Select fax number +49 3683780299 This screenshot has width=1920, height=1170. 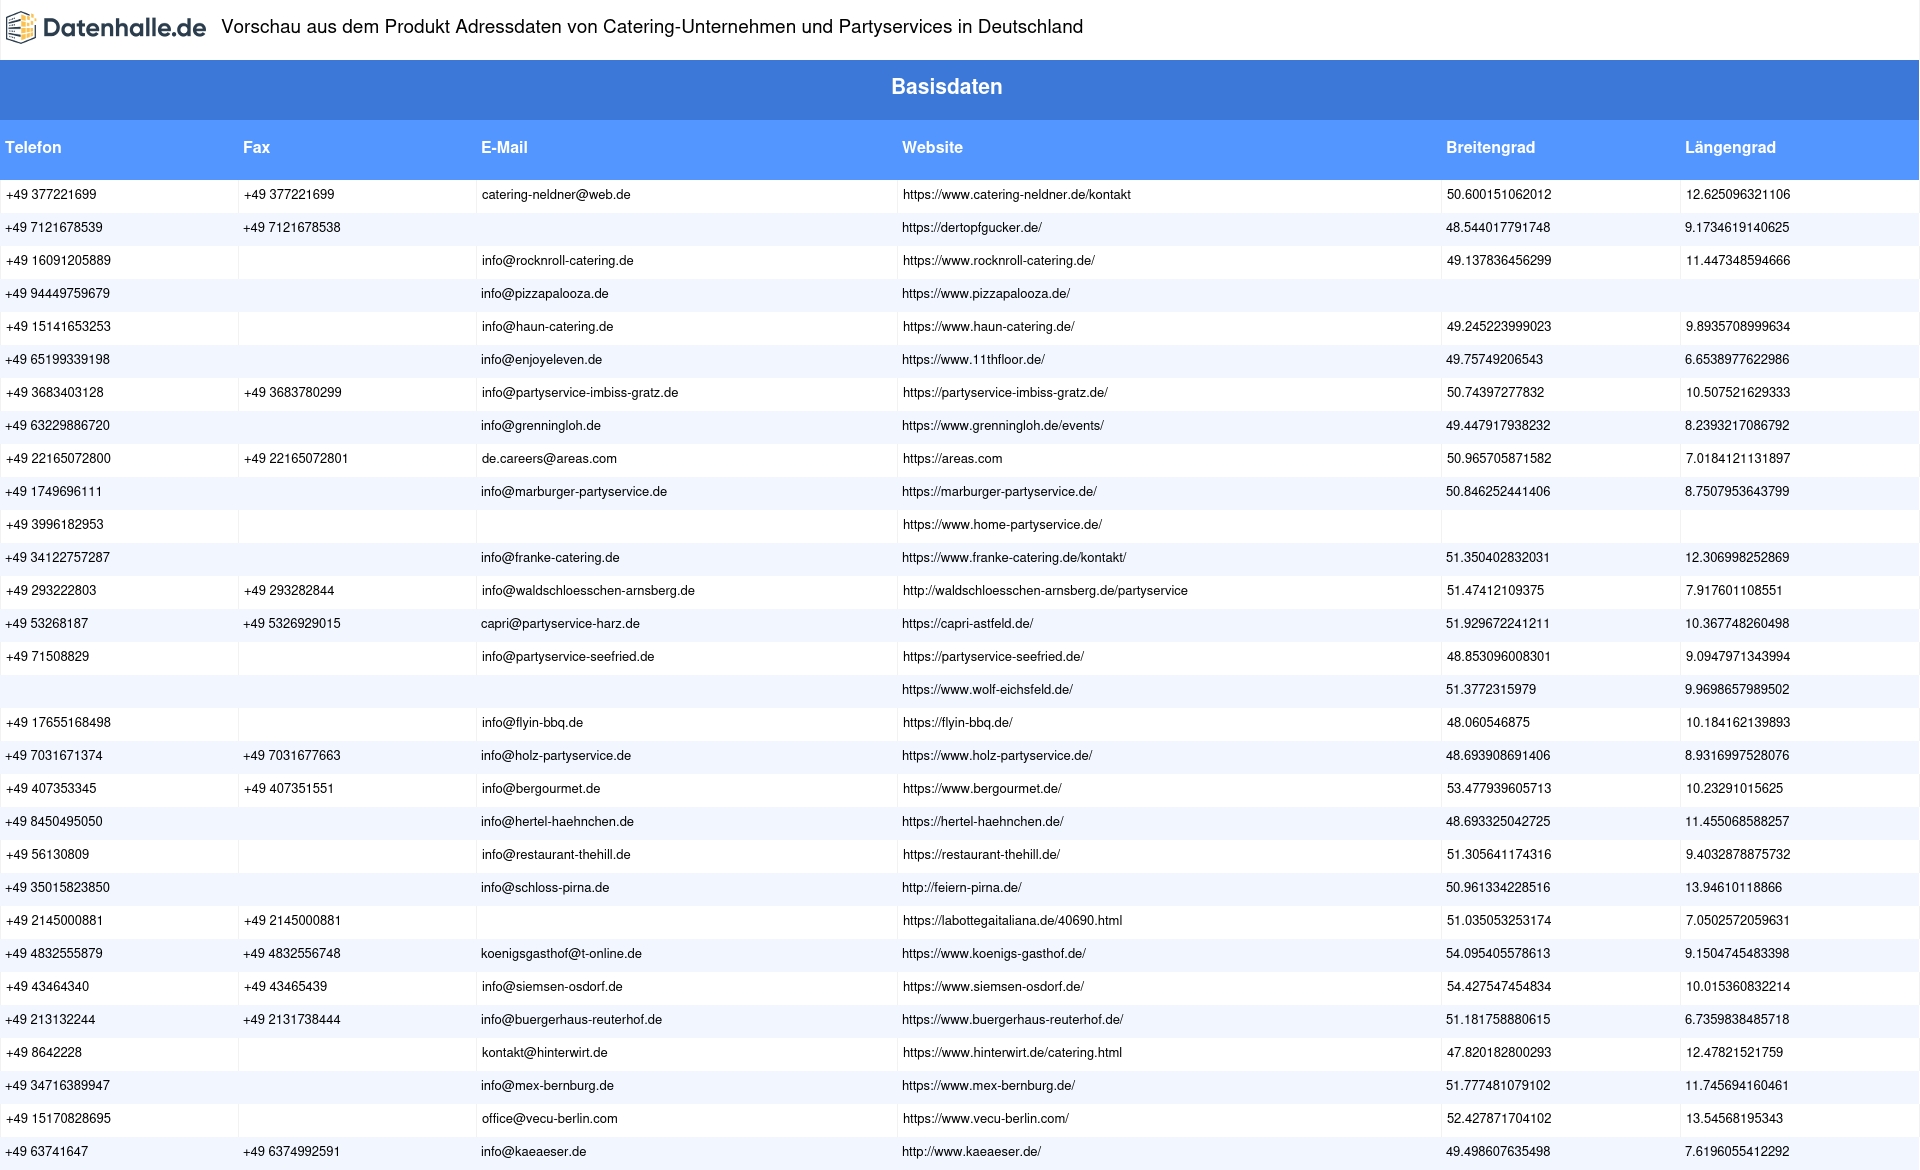coord(292,393)
